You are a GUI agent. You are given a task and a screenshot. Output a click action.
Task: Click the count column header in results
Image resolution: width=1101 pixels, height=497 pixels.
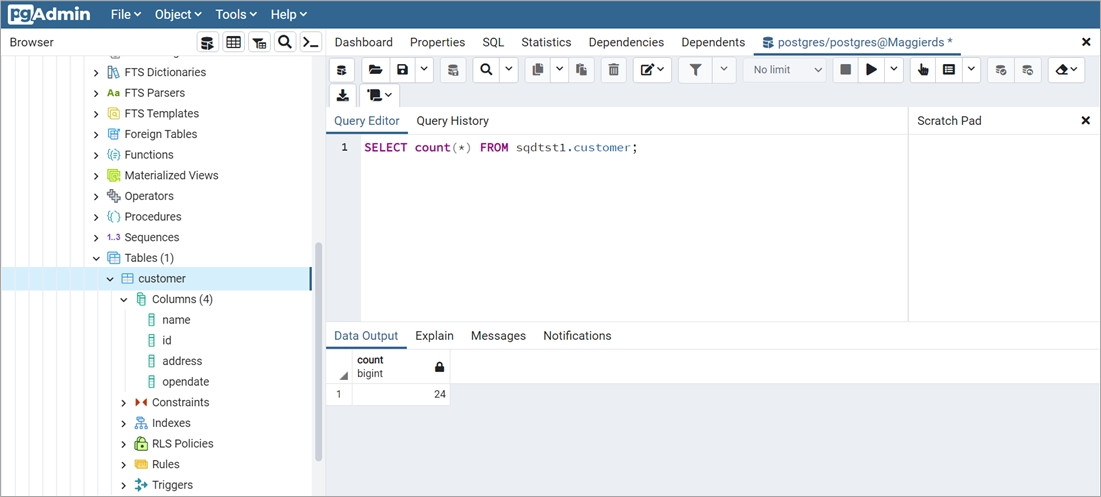tap(400, 366)
